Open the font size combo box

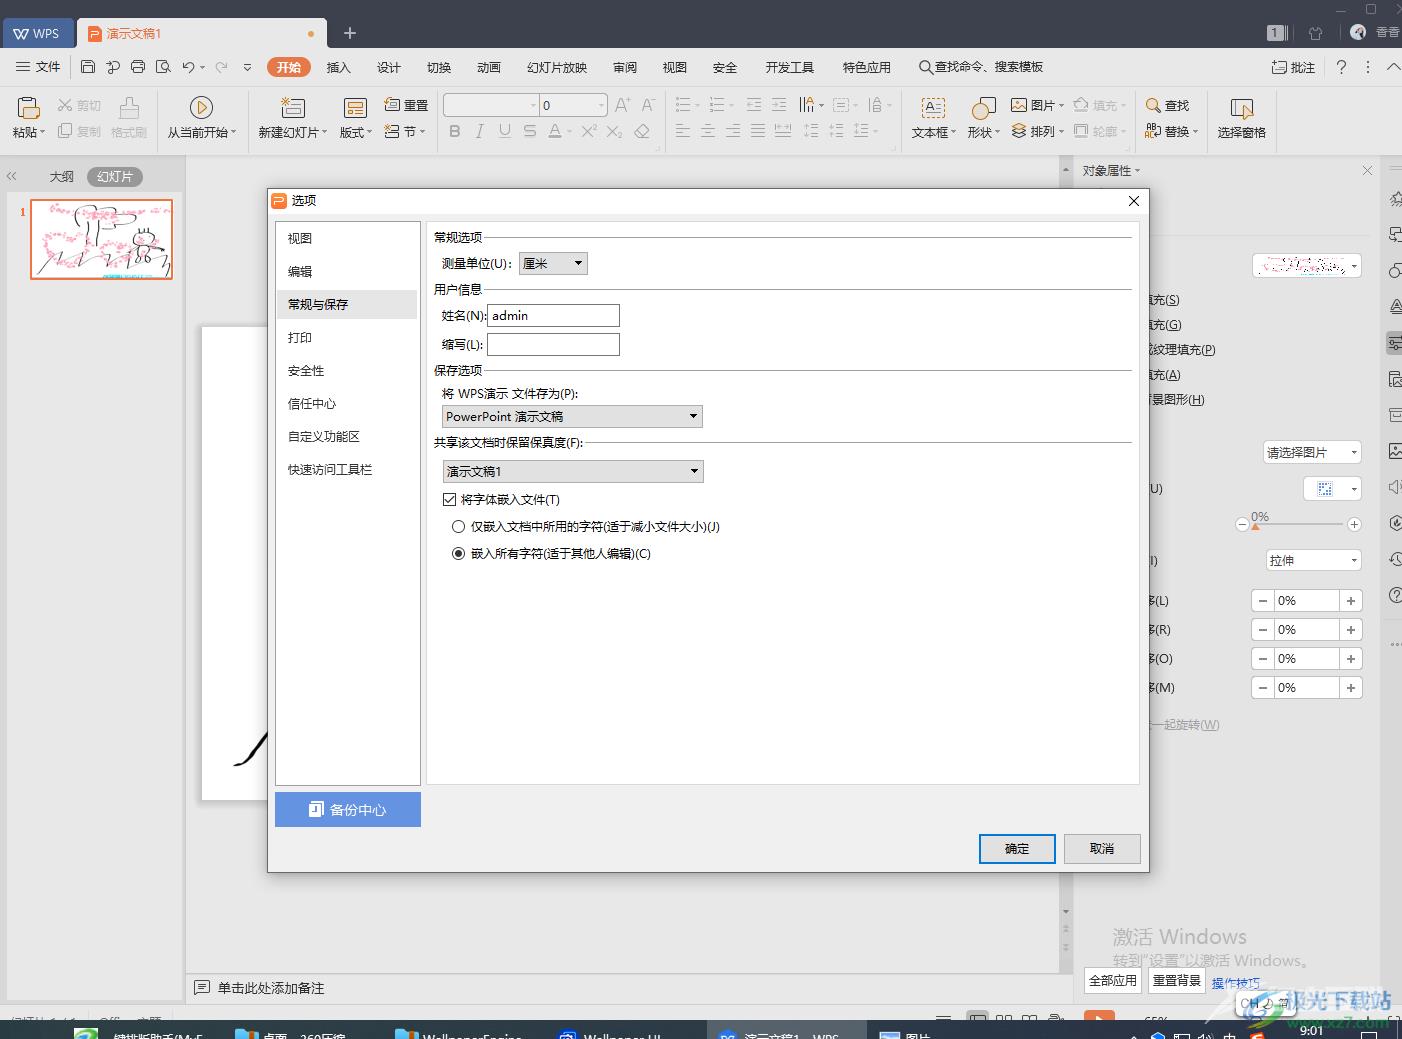click(573, 105)
